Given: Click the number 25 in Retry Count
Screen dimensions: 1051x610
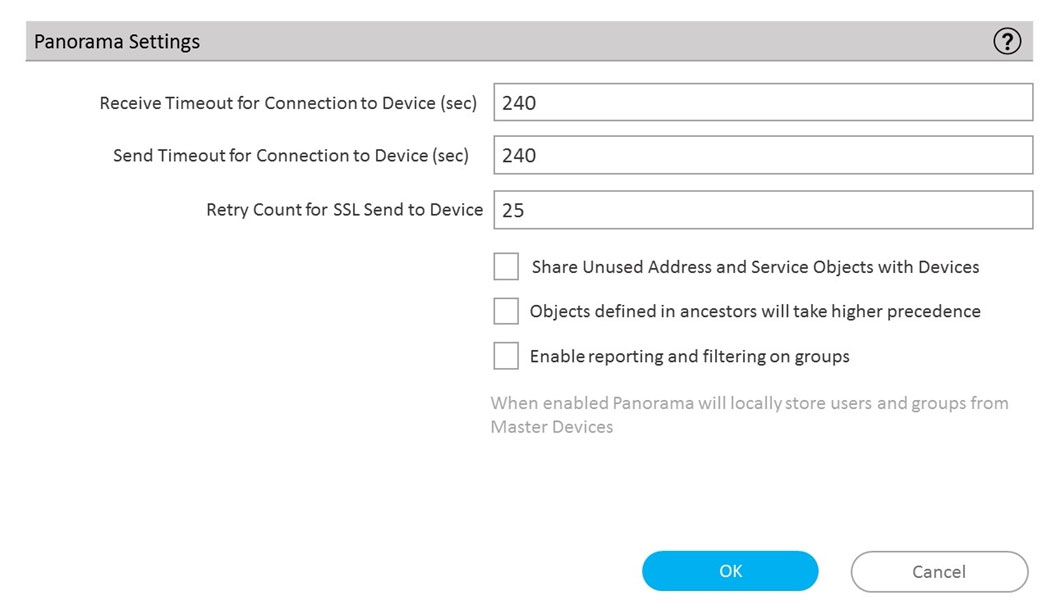Looking at the screenshot, I should [513, 210].
